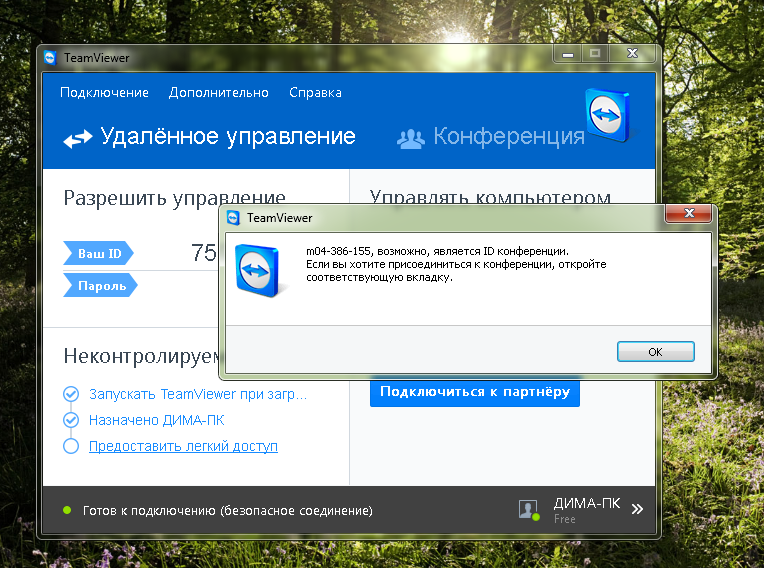Open the Подключение menu
Viewport: 764px width, 568px height.
104,93
